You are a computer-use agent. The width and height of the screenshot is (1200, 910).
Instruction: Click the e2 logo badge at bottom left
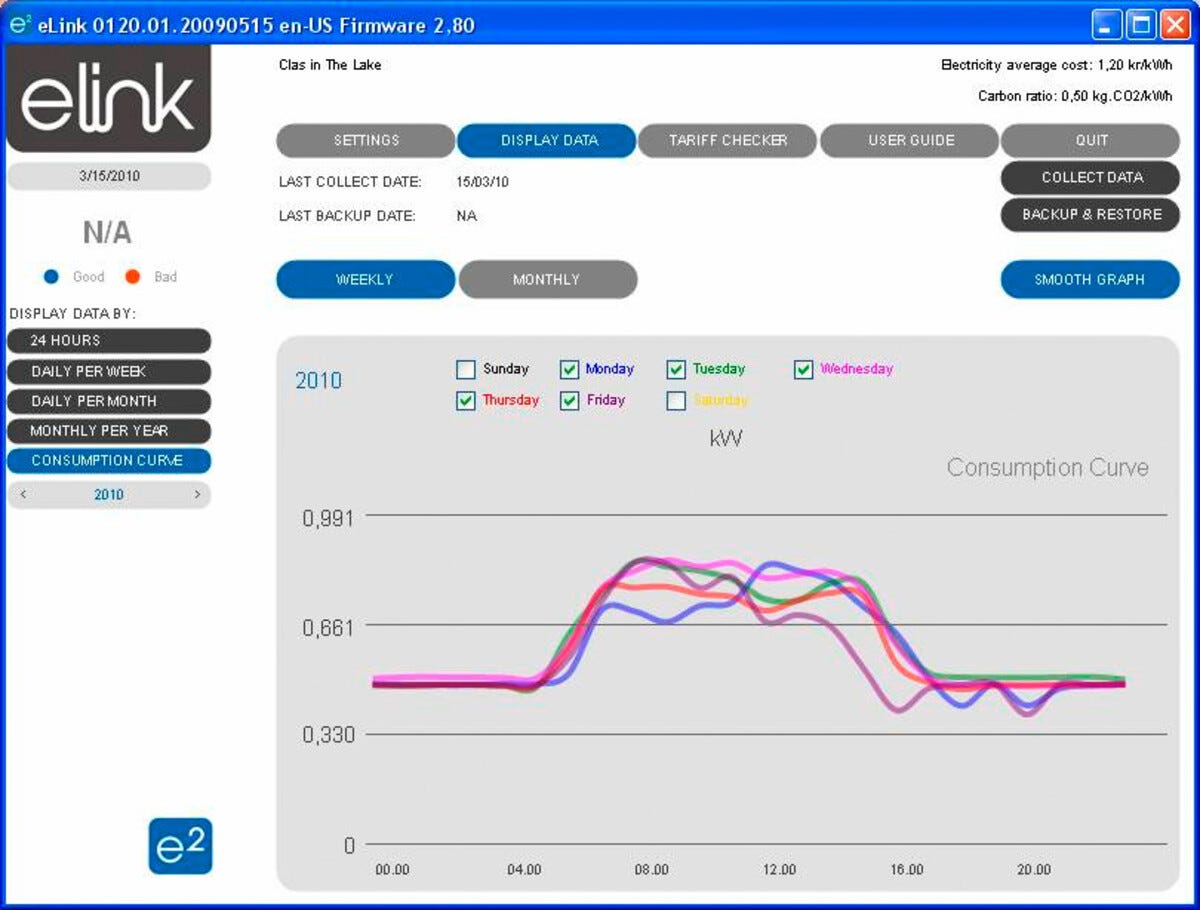[180, 846]
